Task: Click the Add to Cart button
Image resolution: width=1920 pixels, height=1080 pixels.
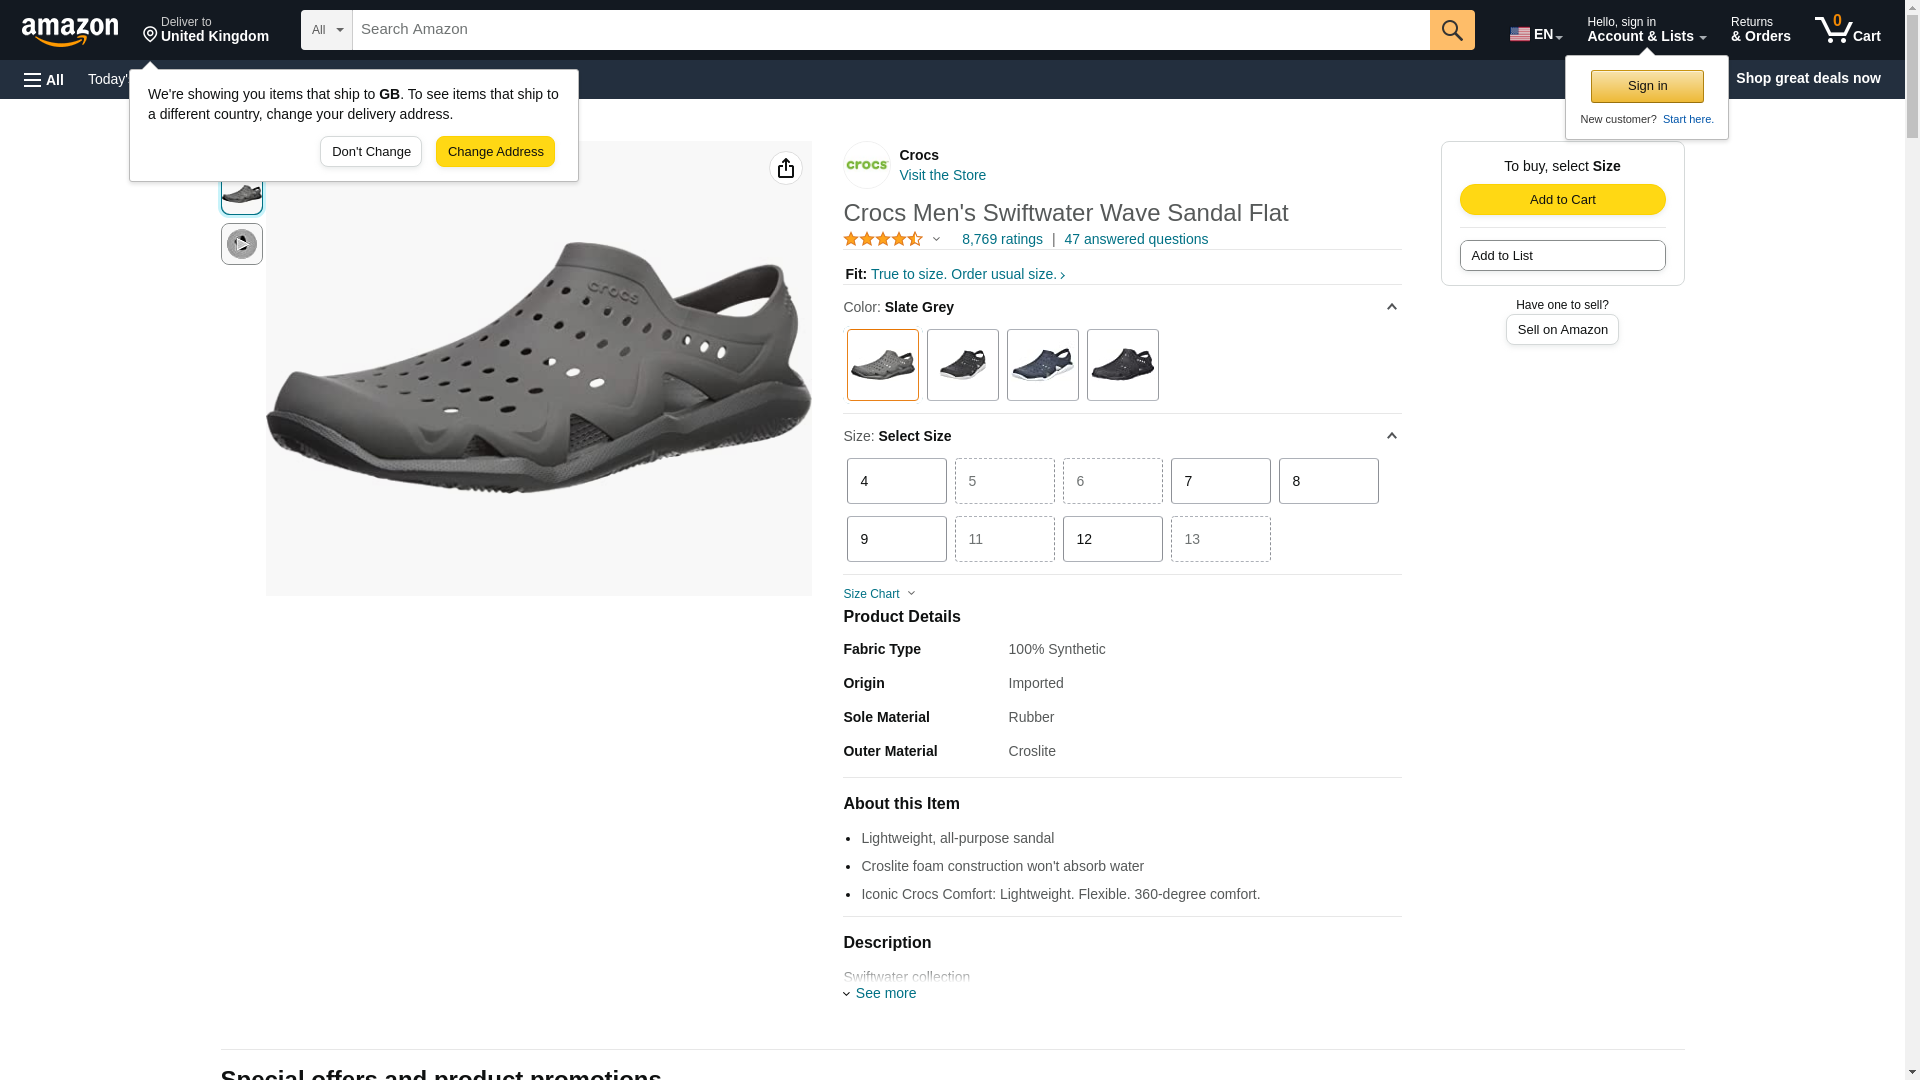Action: (1562, 199)
